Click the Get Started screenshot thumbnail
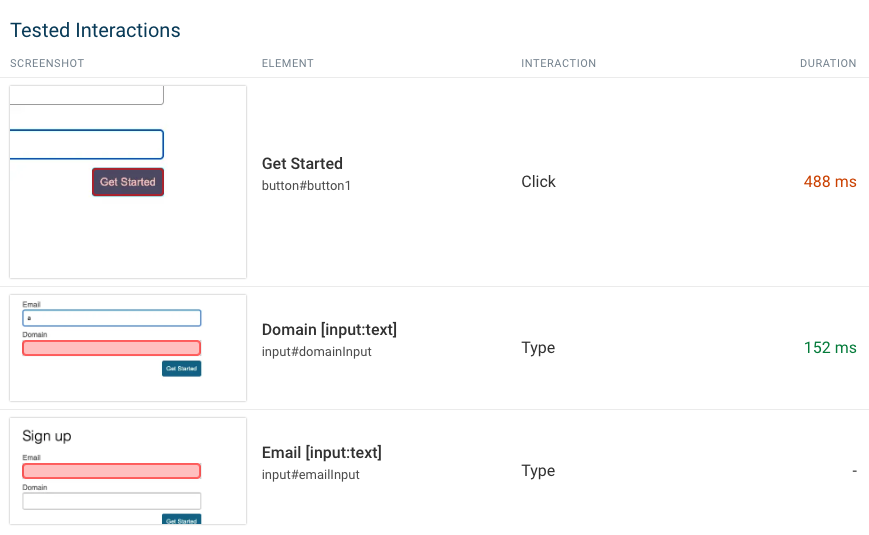Screen dimensions: 869x535 pyautogui.click(x=128, y=182)
